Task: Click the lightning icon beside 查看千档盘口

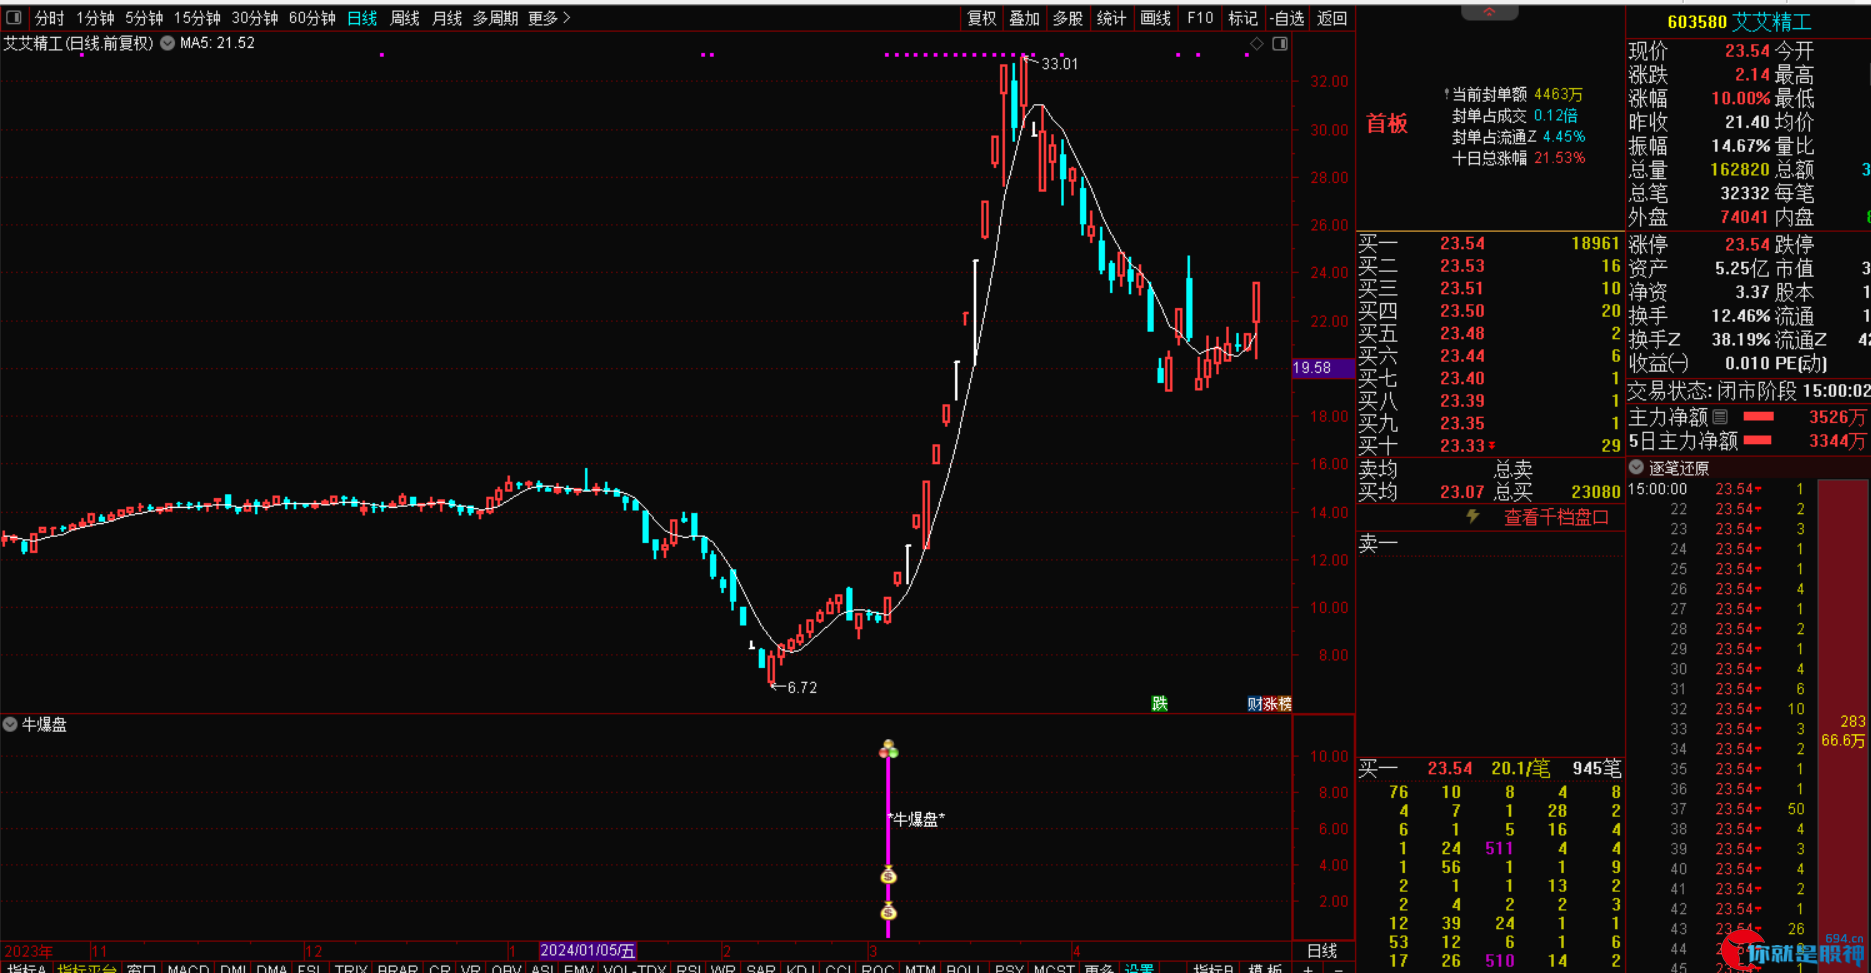Action: [1472, 517]
